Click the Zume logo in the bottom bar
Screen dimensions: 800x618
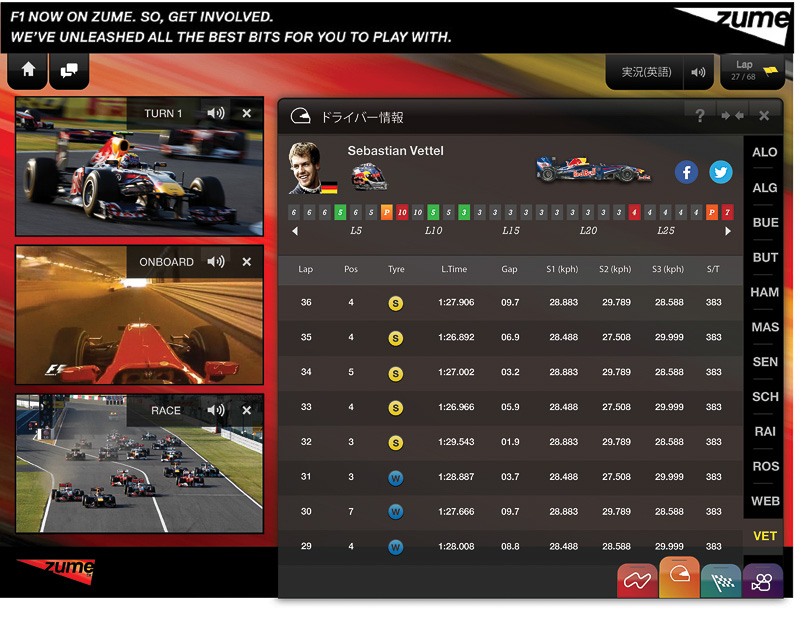click(56, 570)
